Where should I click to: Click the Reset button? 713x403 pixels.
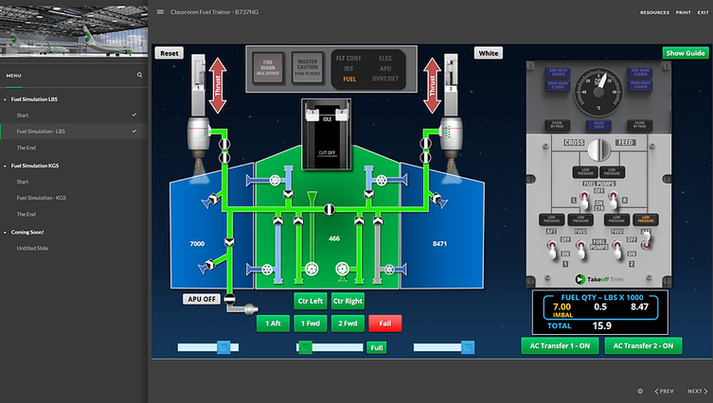pyautogui.click(x=169, y=53)
